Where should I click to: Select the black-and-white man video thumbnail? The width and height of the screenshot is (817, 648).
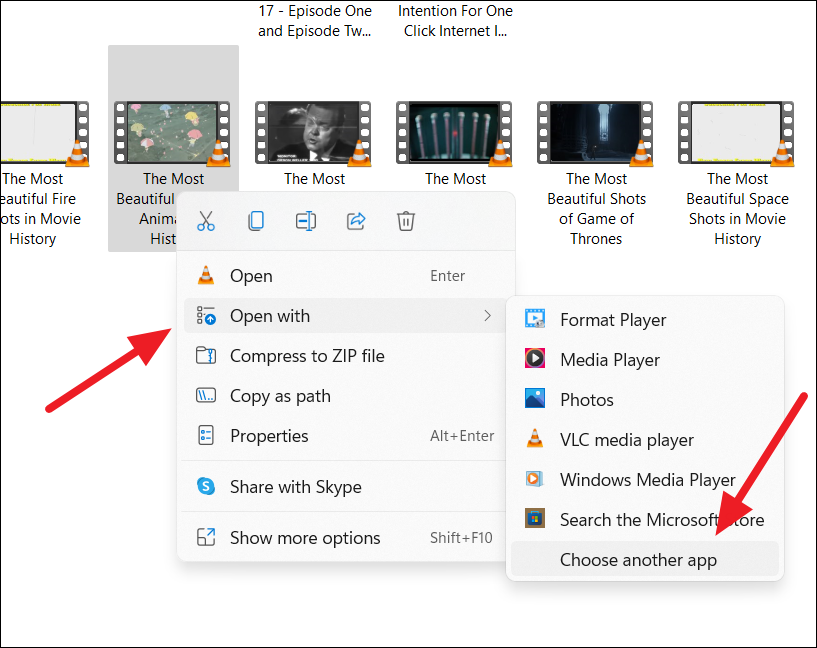point(313,133)
